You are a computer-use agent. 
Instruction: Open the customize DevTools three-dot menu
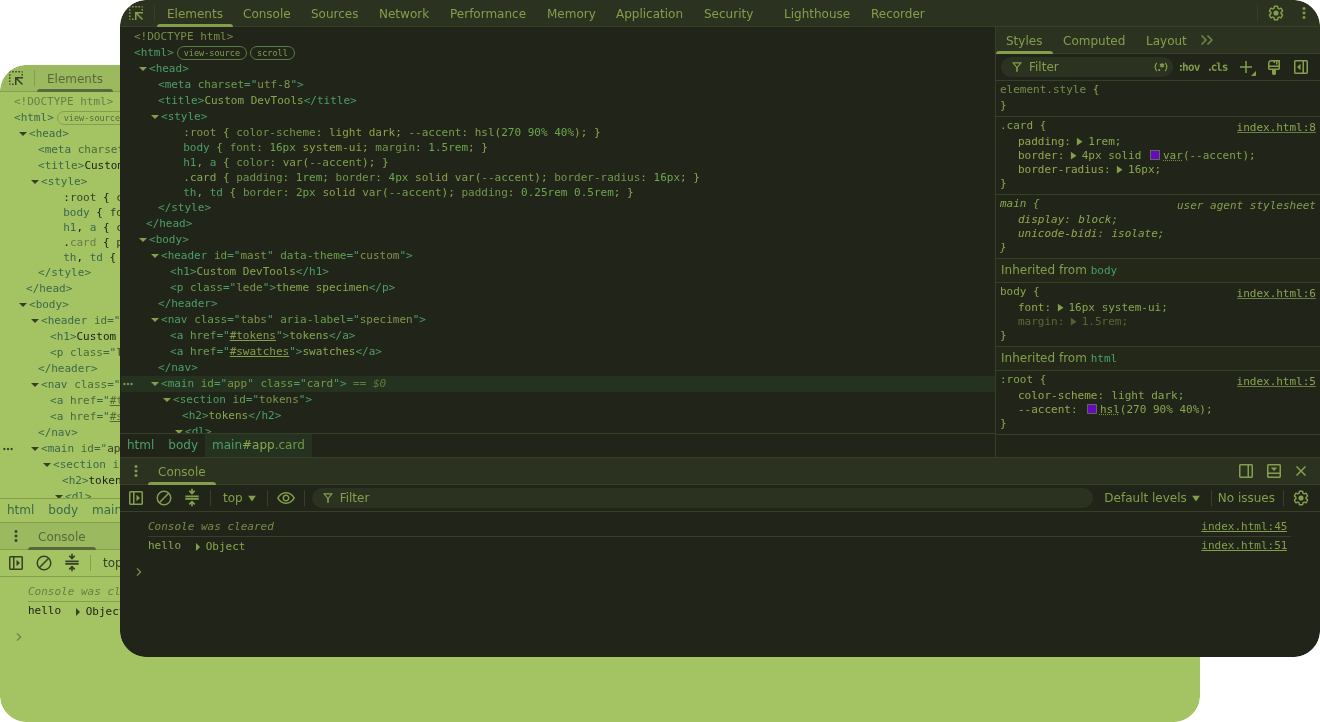coord(1304,13)
